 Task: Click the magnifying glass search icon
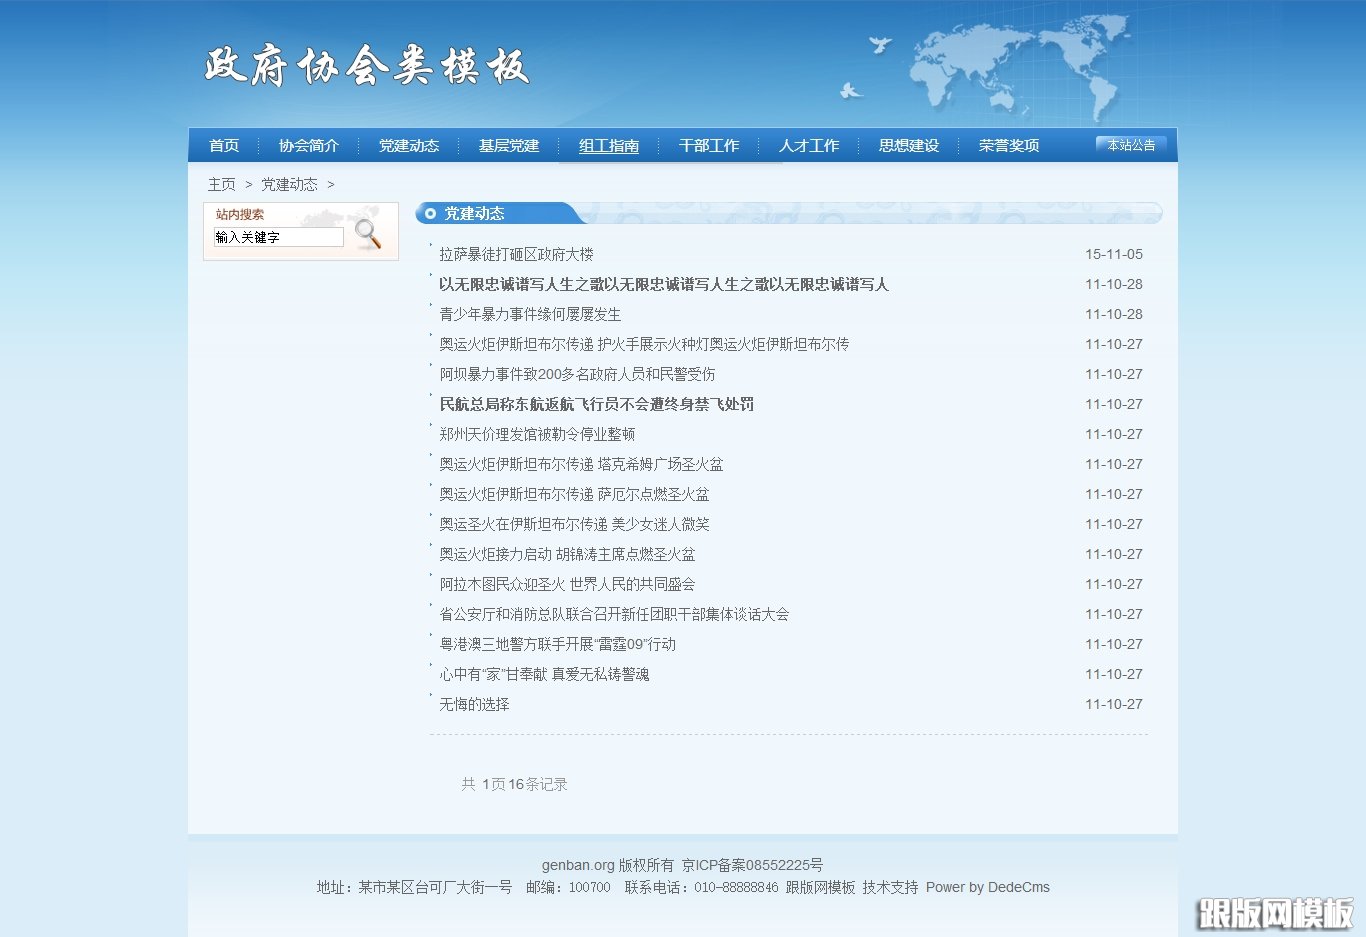(x=368, y=233)
